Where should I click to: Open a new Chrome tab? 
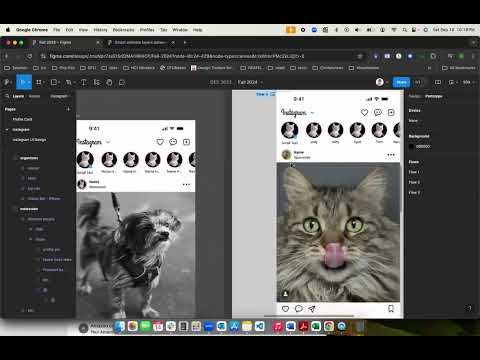click(185, 42)
